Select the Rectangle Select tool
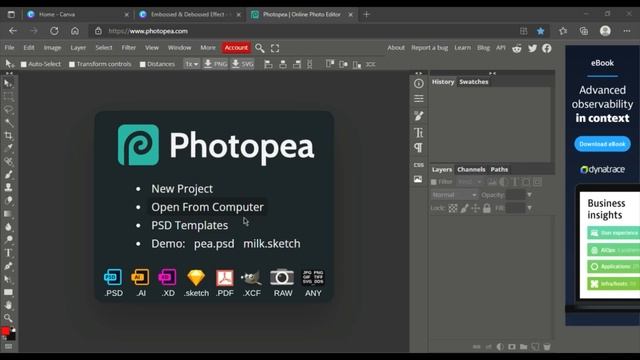 8,97
